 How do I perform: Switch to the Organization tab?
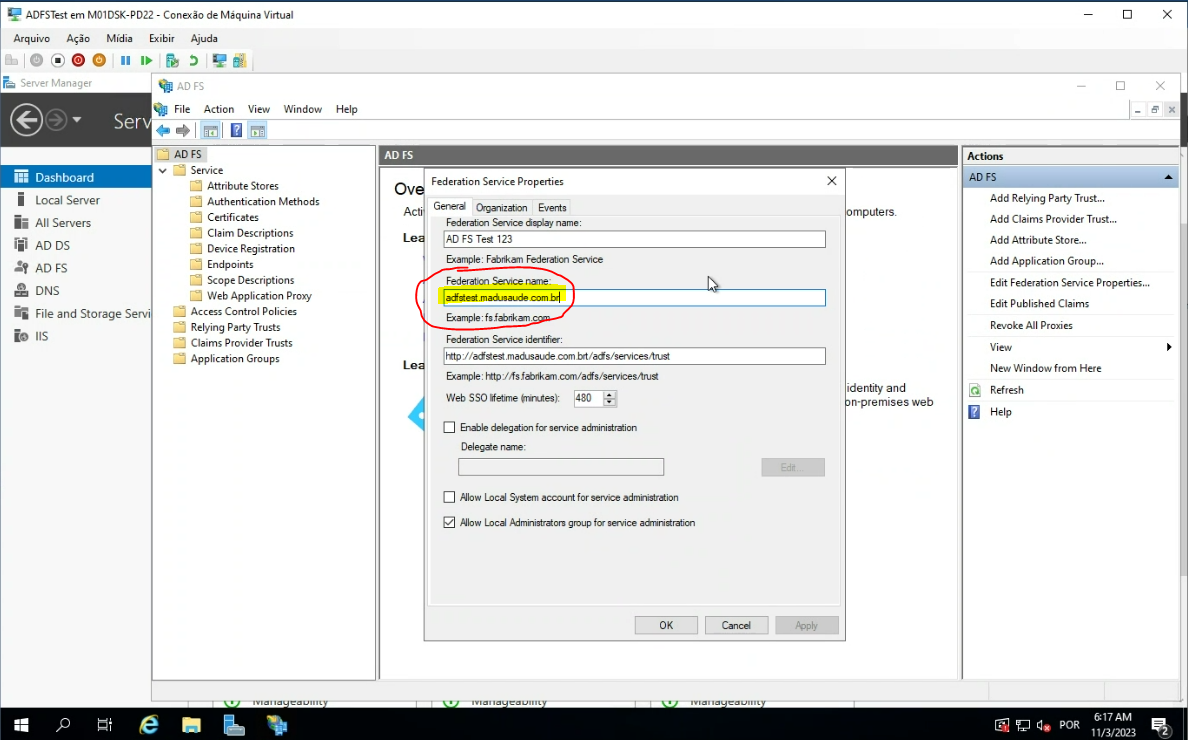502,208
